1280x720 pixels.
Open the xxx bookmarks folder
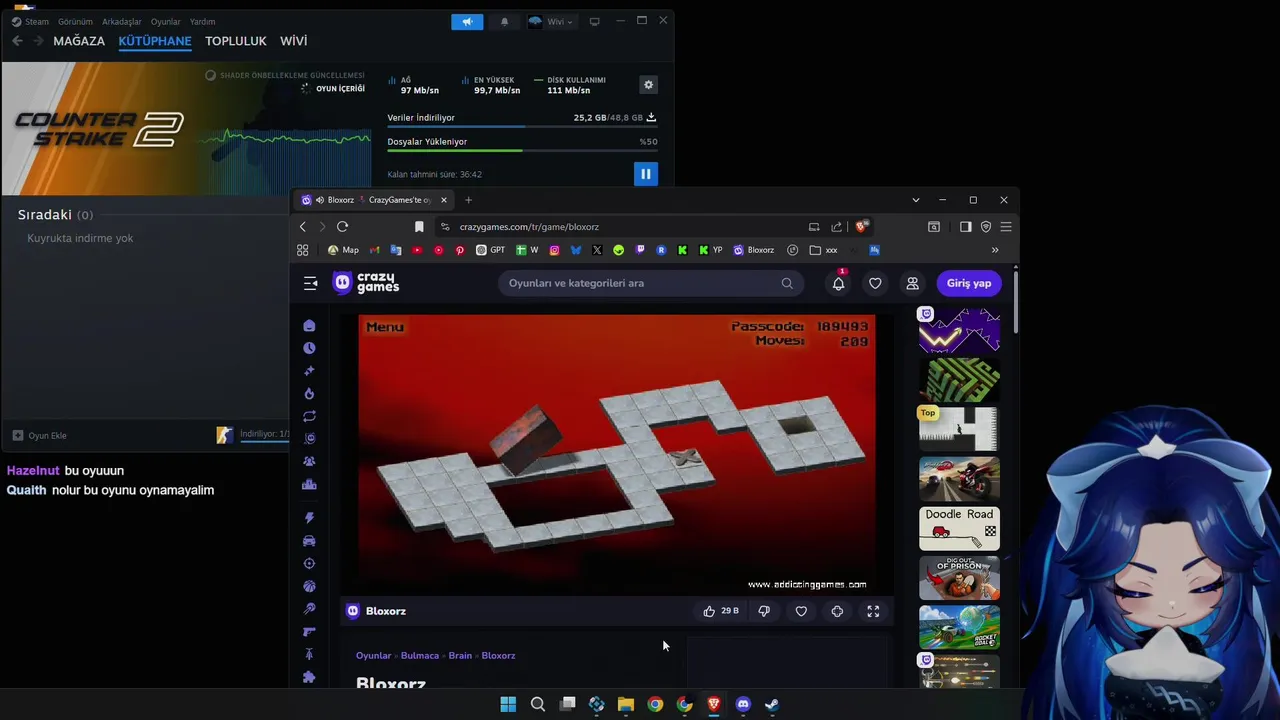click(x=824, y=250)
